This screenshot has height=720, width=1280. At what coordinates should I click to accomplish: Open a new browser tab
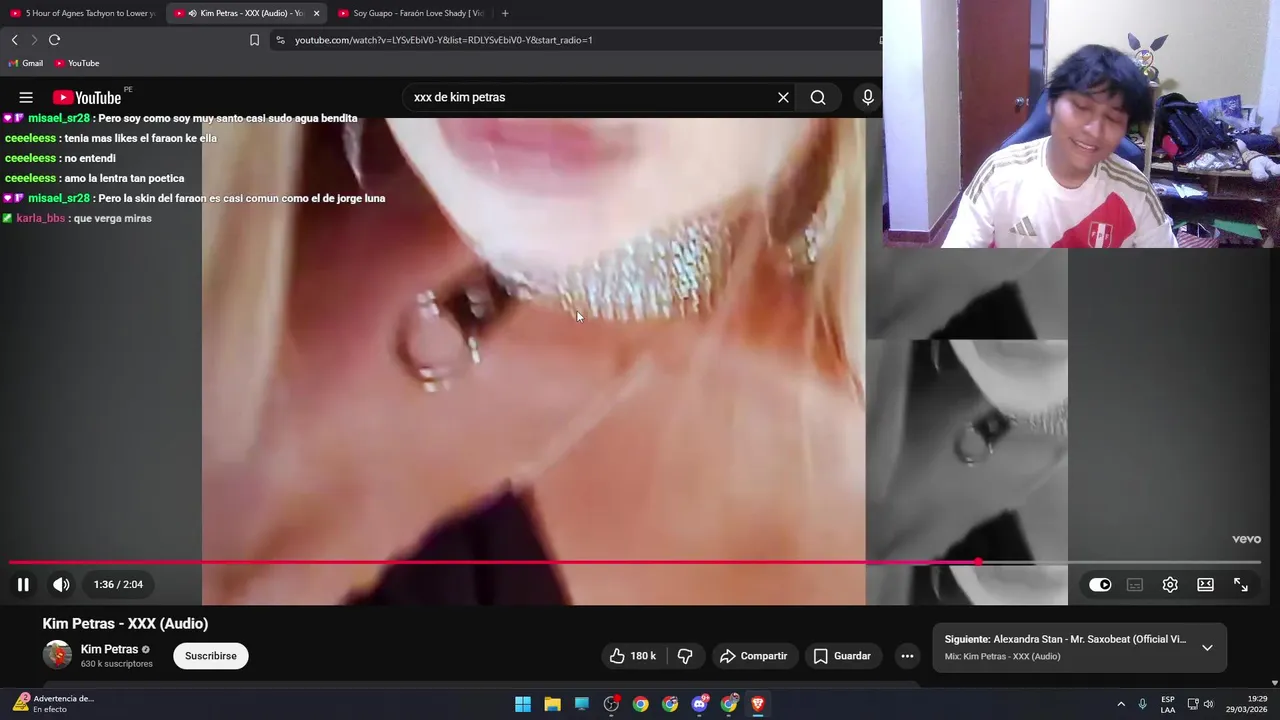(505, 13)
